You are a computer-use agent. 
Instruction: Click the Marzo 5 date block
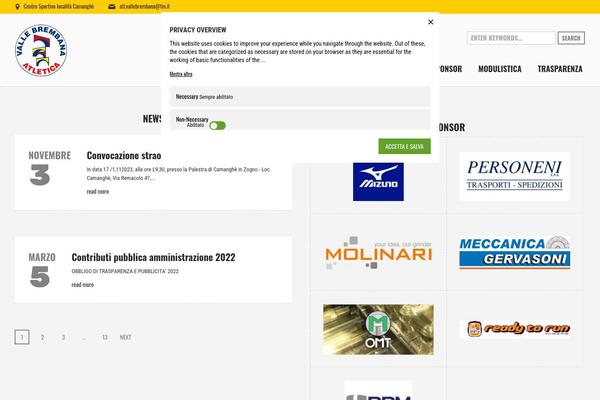tap(42, 269)
